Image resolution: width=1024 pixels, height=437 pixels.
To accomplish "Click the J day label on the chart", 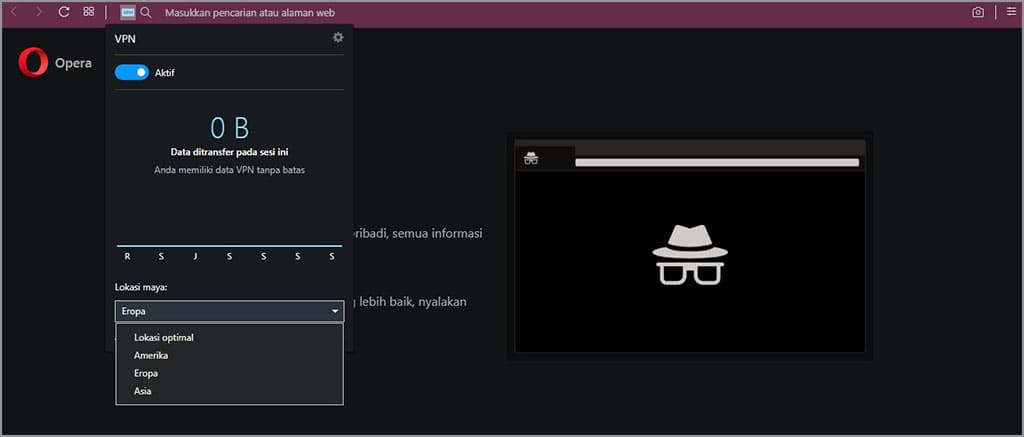I will point(195,257).
